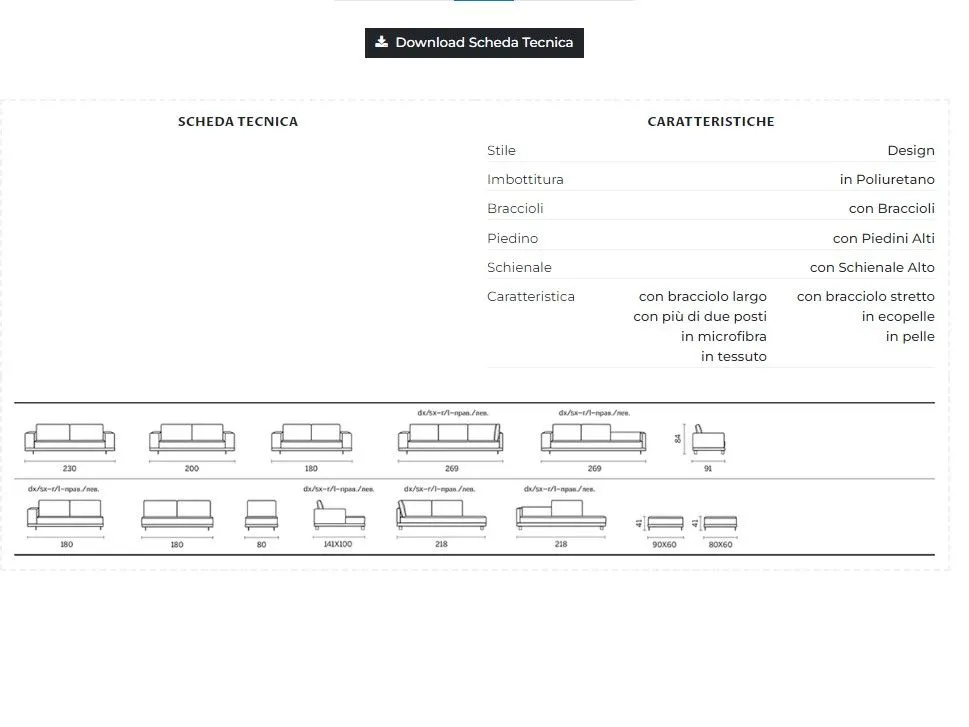Click the 'Design' style value
The image size is (969, 727).
pos(910,151)
